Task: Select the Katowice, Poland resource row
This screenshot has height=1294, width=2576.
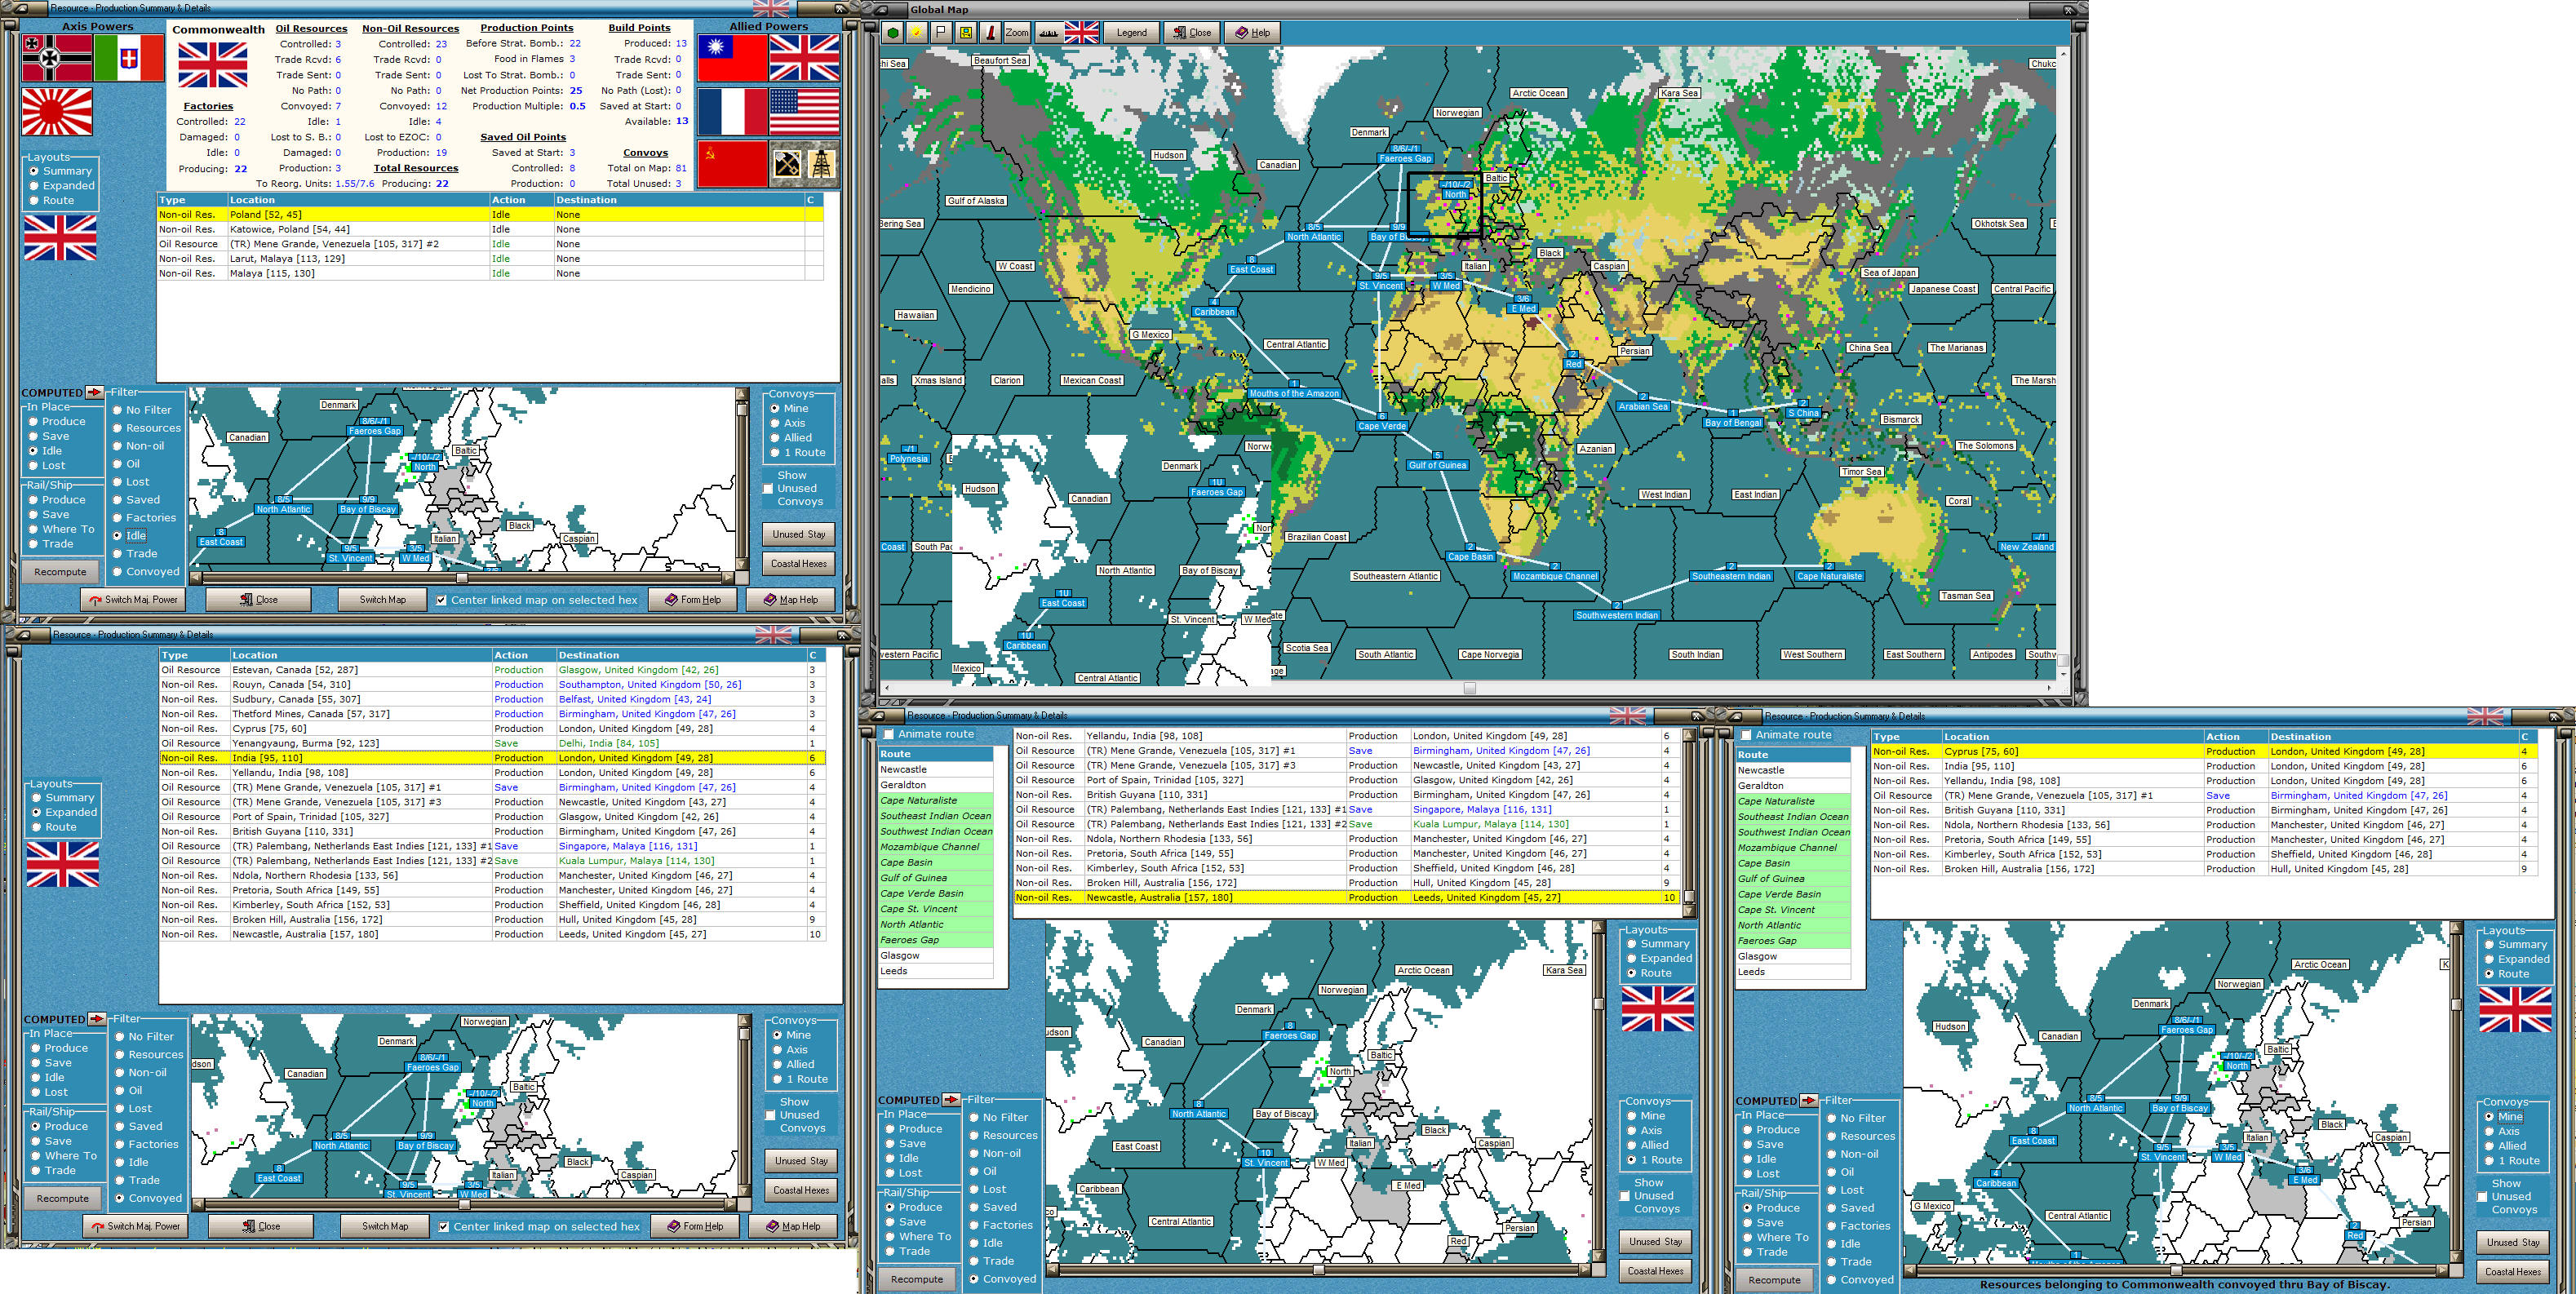Action: (x=290, y=229)
